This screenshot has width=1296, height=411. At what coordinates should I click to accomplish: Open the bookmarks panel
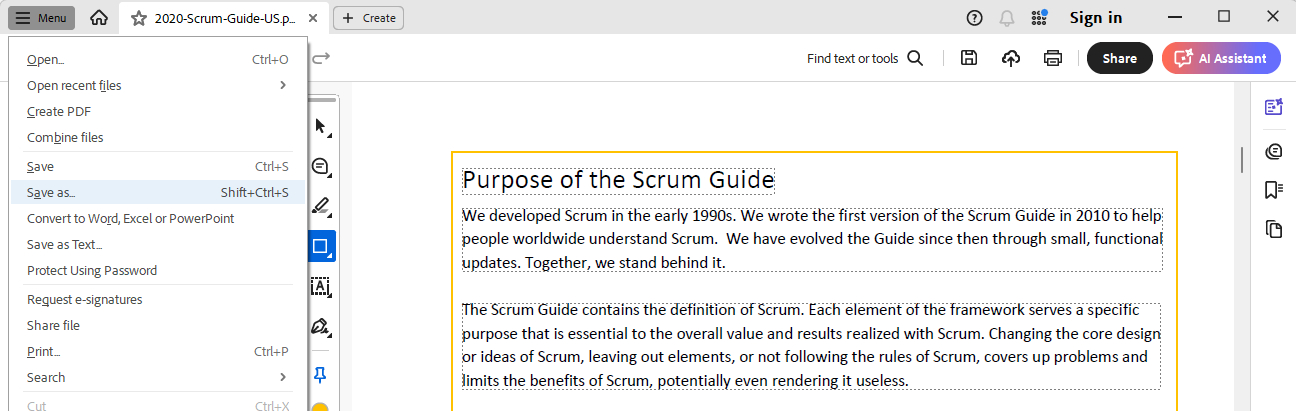click(x=1273, y=190)
